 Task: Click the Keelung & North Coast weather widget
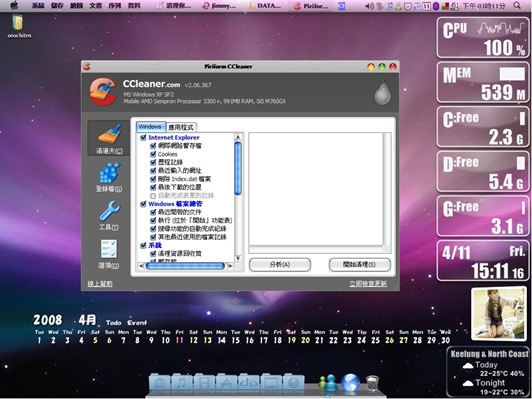coord(489,372)
